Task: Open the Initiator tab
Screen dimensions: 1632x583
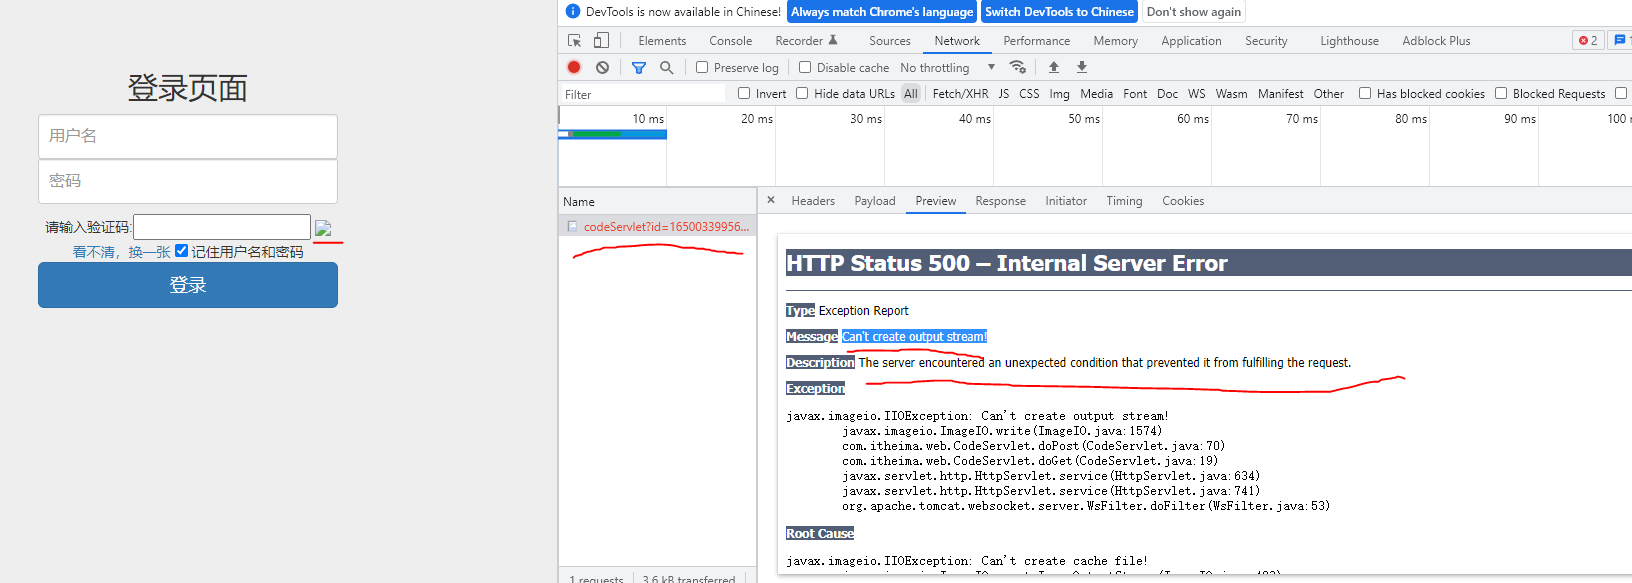Action: pos(1066,201)
